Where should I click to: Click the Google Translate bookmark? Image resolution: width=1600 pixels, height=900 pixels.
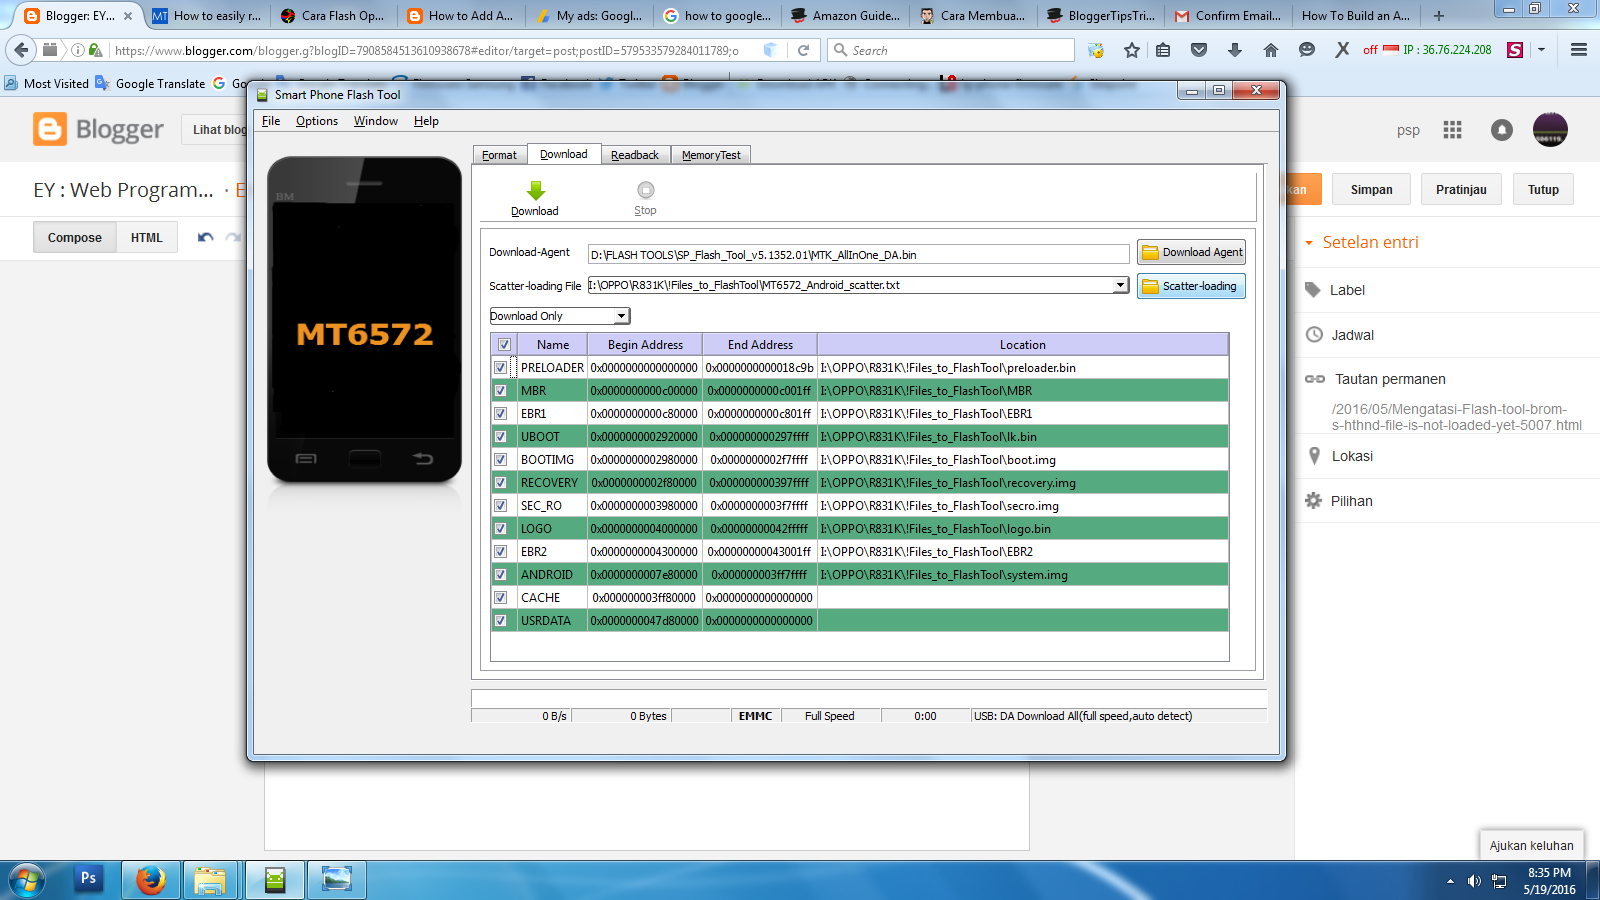tap(150, 84)
